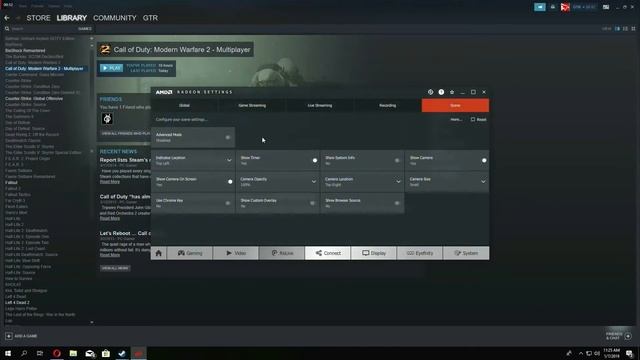Open the Radeon notifications icon in the title bar
Screen dimensions: 640x360
[x=431, y=92]
